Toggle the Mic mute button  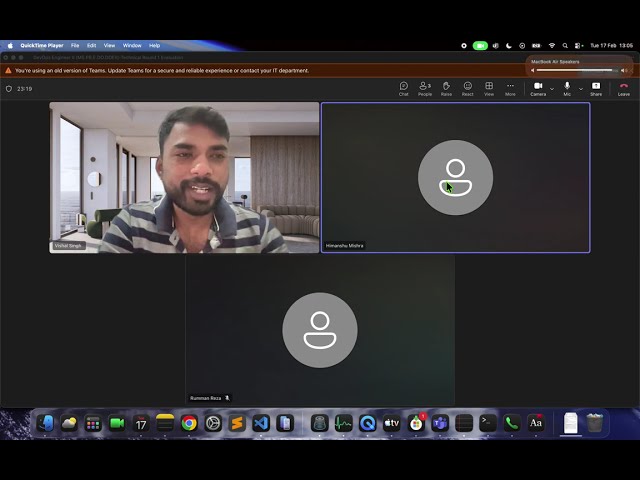[x=567, y=89]
